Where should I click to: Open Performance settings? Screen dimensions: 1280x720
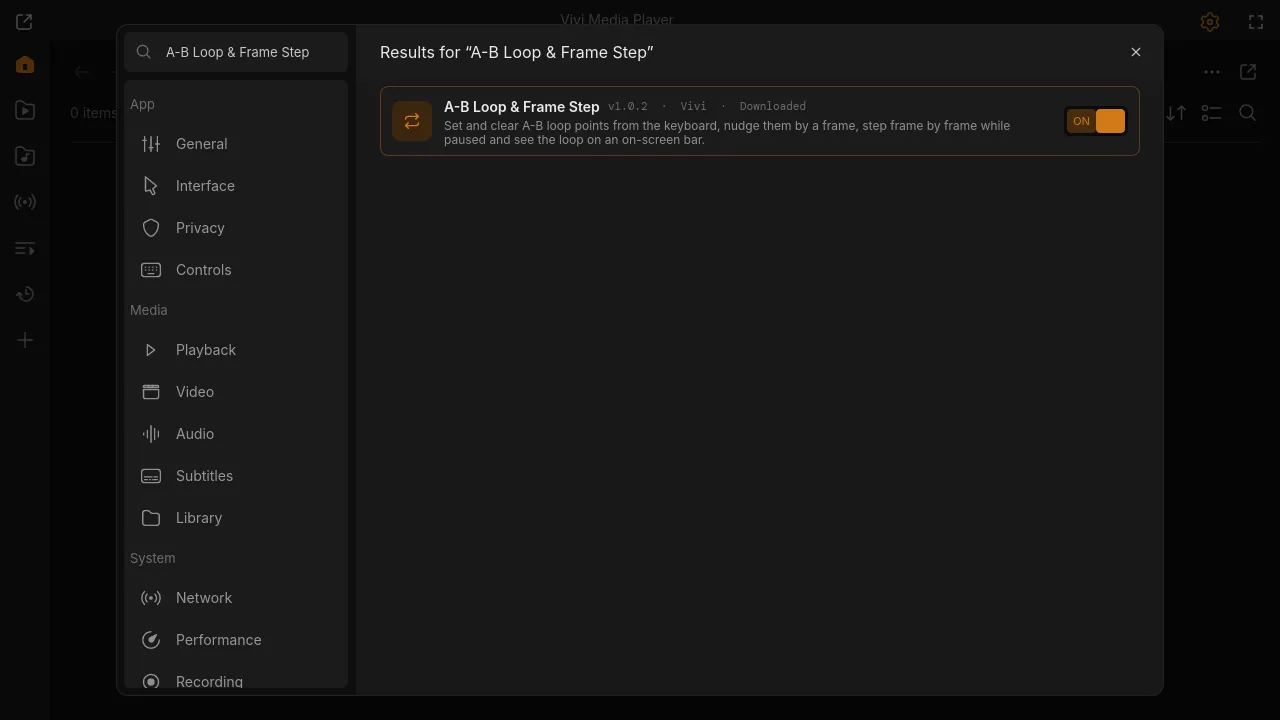pos(236,640)
